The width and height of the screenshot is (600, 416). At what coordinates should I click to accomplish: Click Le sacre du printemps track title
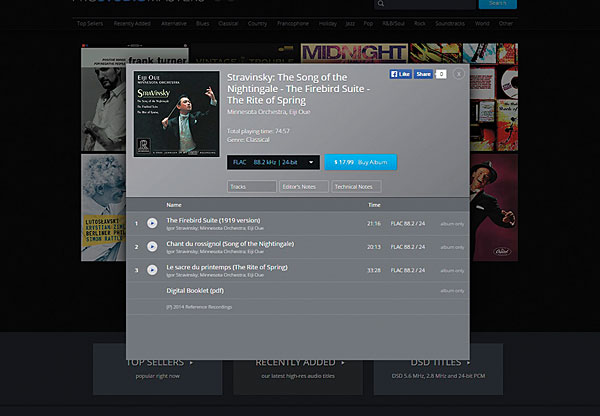(227, 267)
